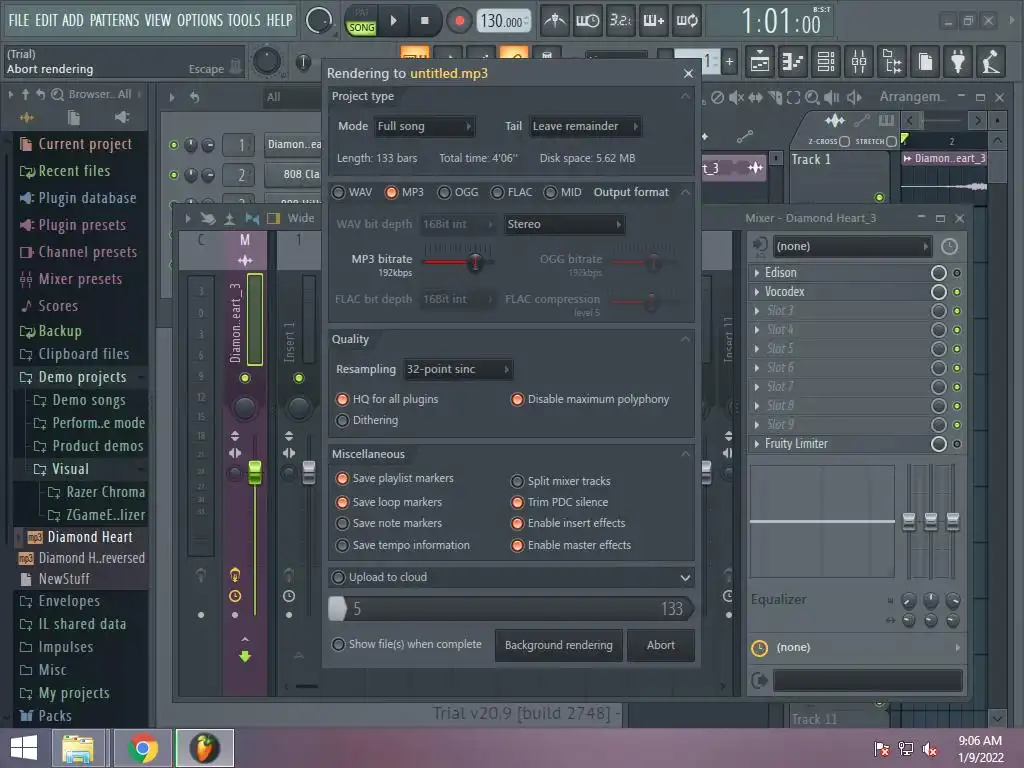Click the metronome icon
This screenshot has width=1024, height=768.
555,21
